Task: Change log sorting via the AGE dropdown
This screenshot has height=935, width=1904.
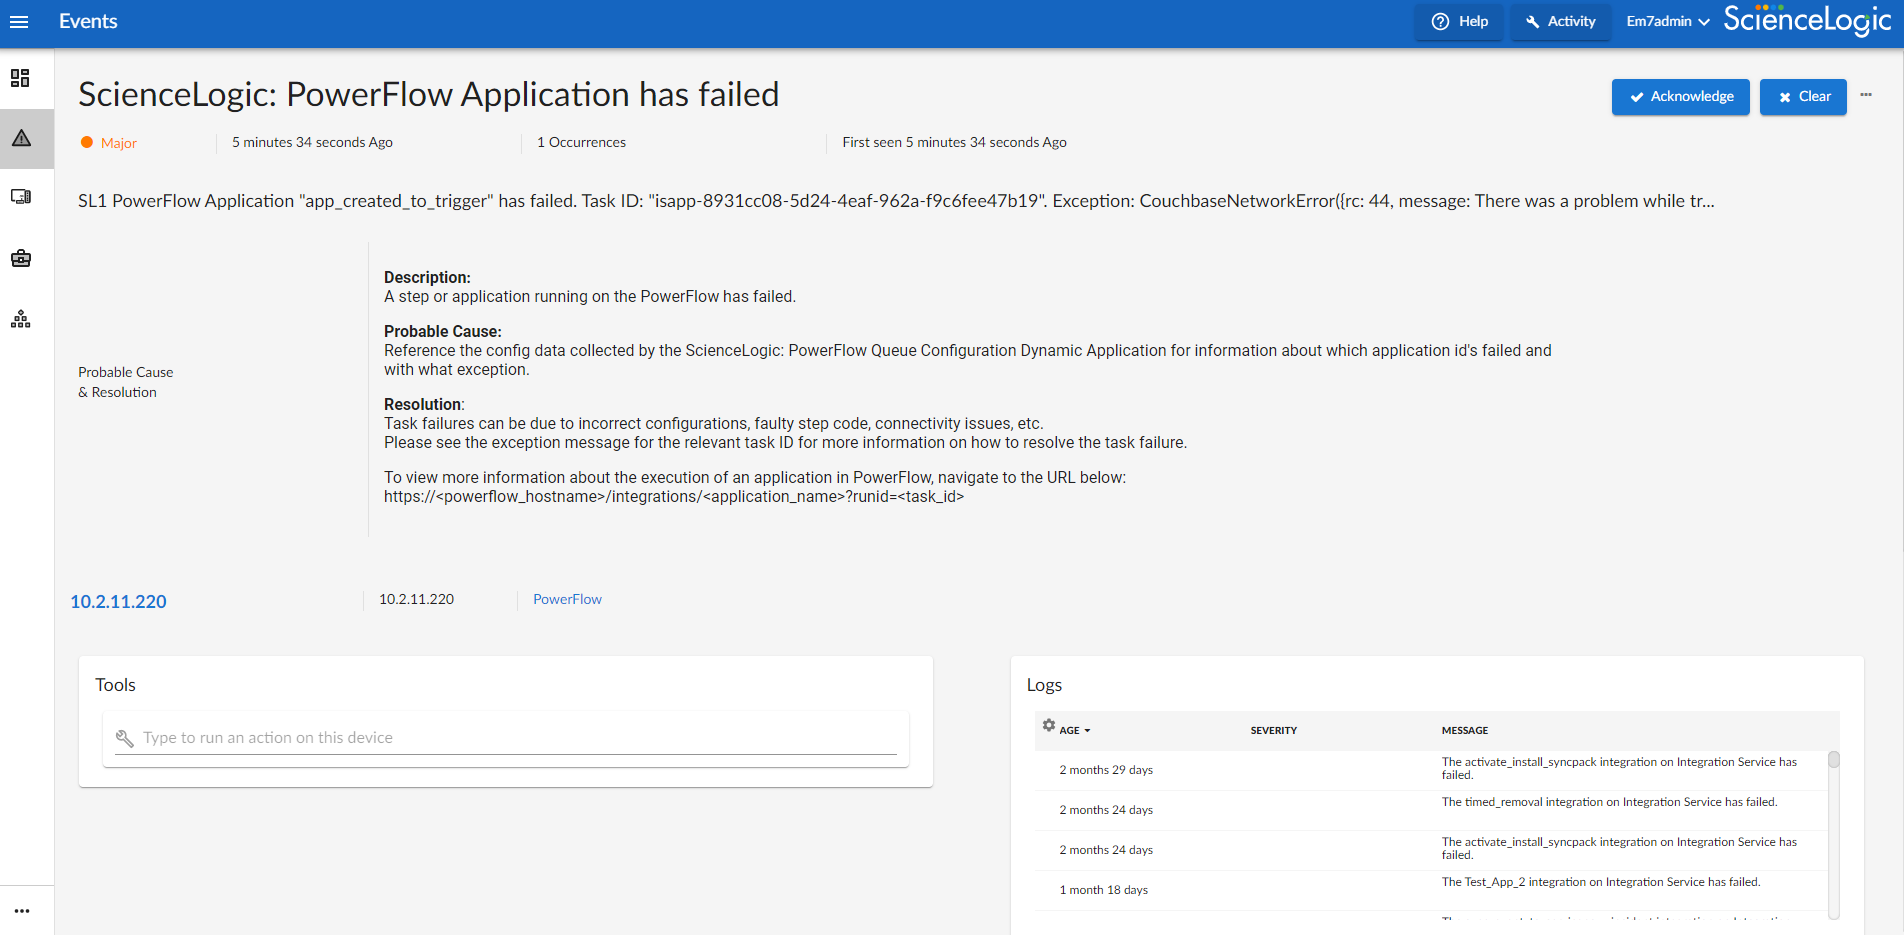Action: 1070,730
